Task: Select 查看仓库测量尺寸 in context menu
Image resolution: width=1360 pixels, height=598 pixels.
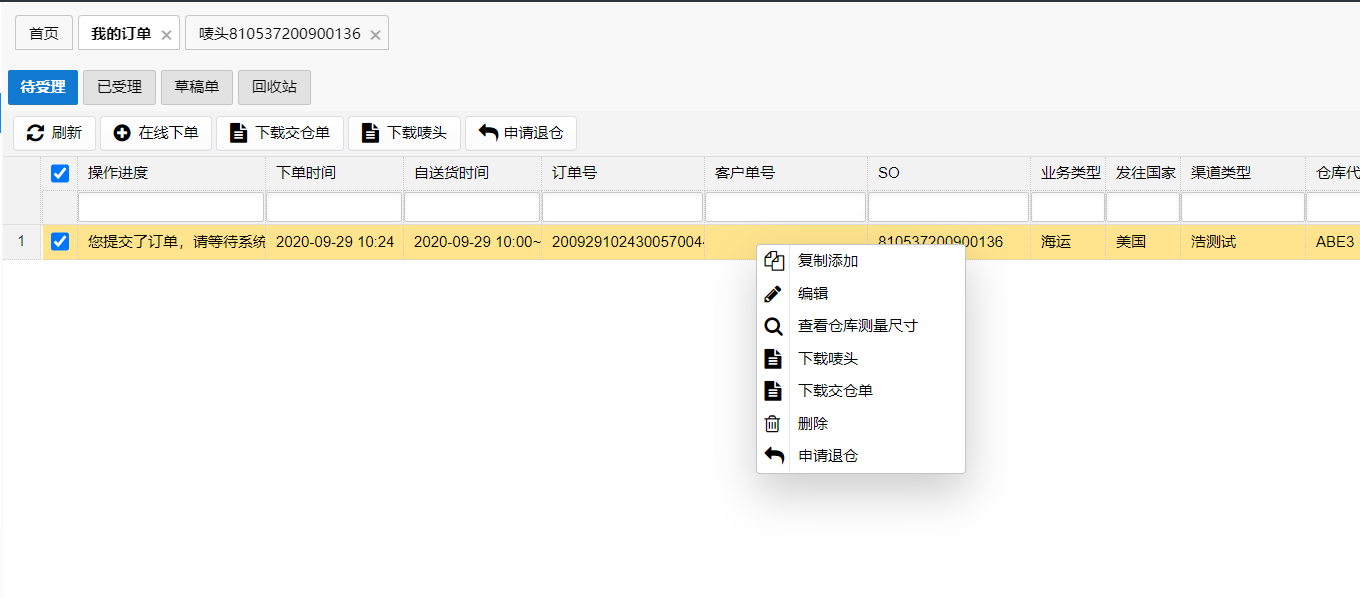Action: tap(861, 326)
